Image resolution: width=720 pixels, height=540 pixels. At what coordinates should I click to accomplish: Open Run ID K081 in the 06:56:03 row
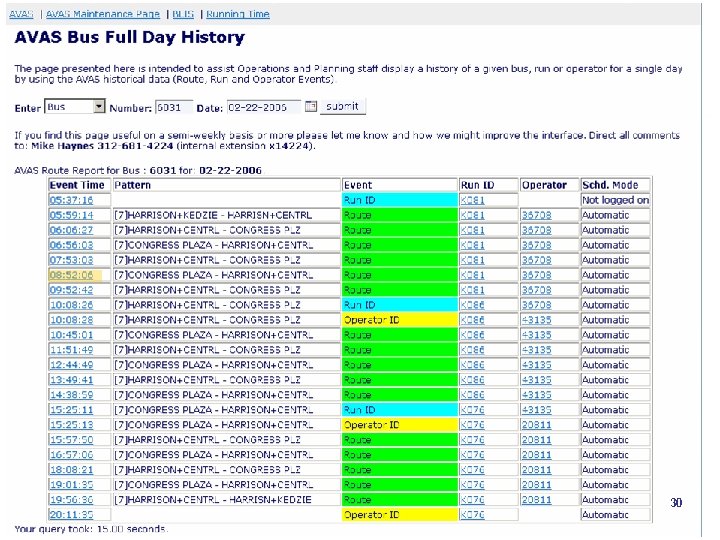[x=472, y=245]
